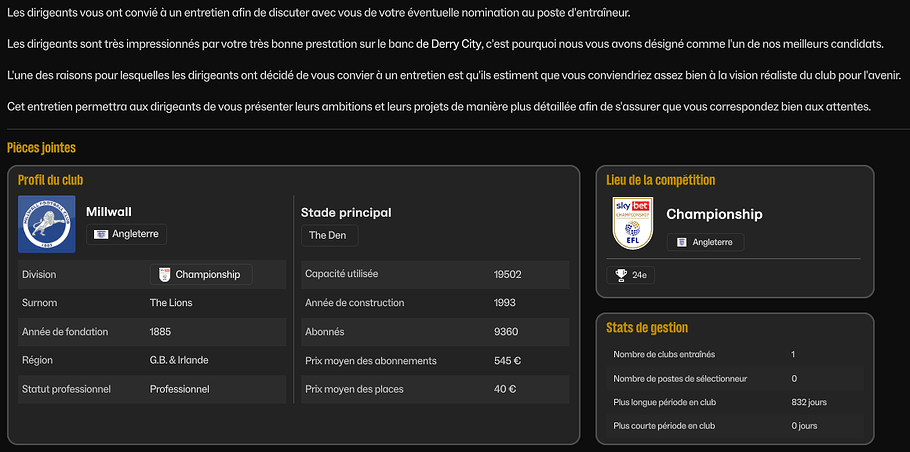Click the Plus longue période en club row
Image resolution: width=910 pixels, height=452 pixels.
tap(734, 402)
